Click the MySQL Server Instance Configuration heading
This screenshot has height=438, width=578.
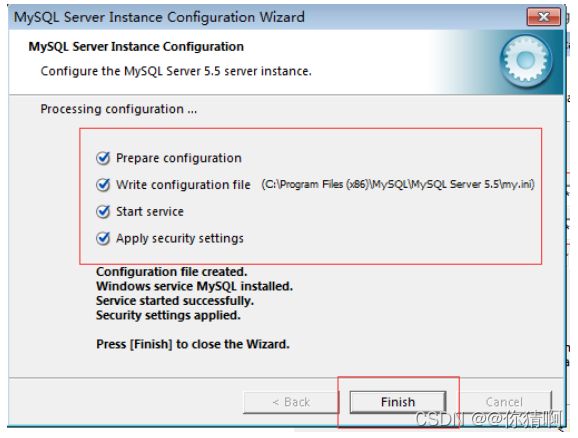[136, 47]
